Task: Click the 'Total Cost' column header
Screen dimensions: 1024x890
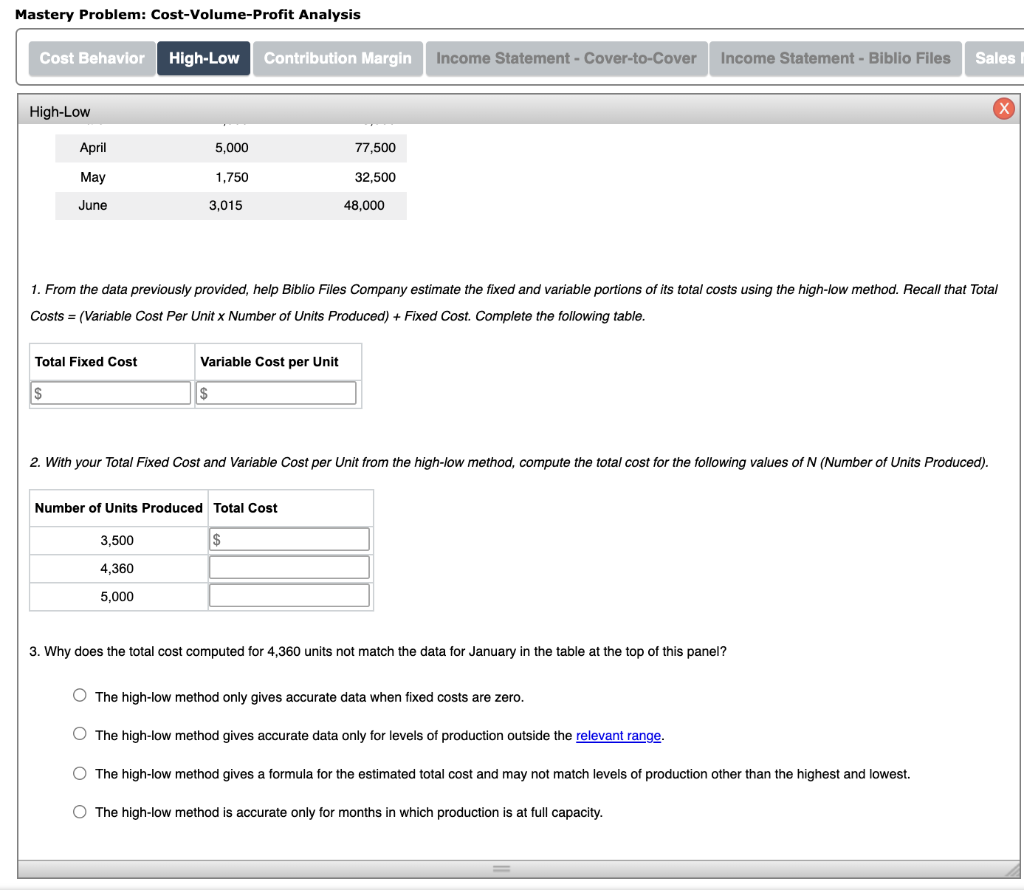Action: [246, 508]
